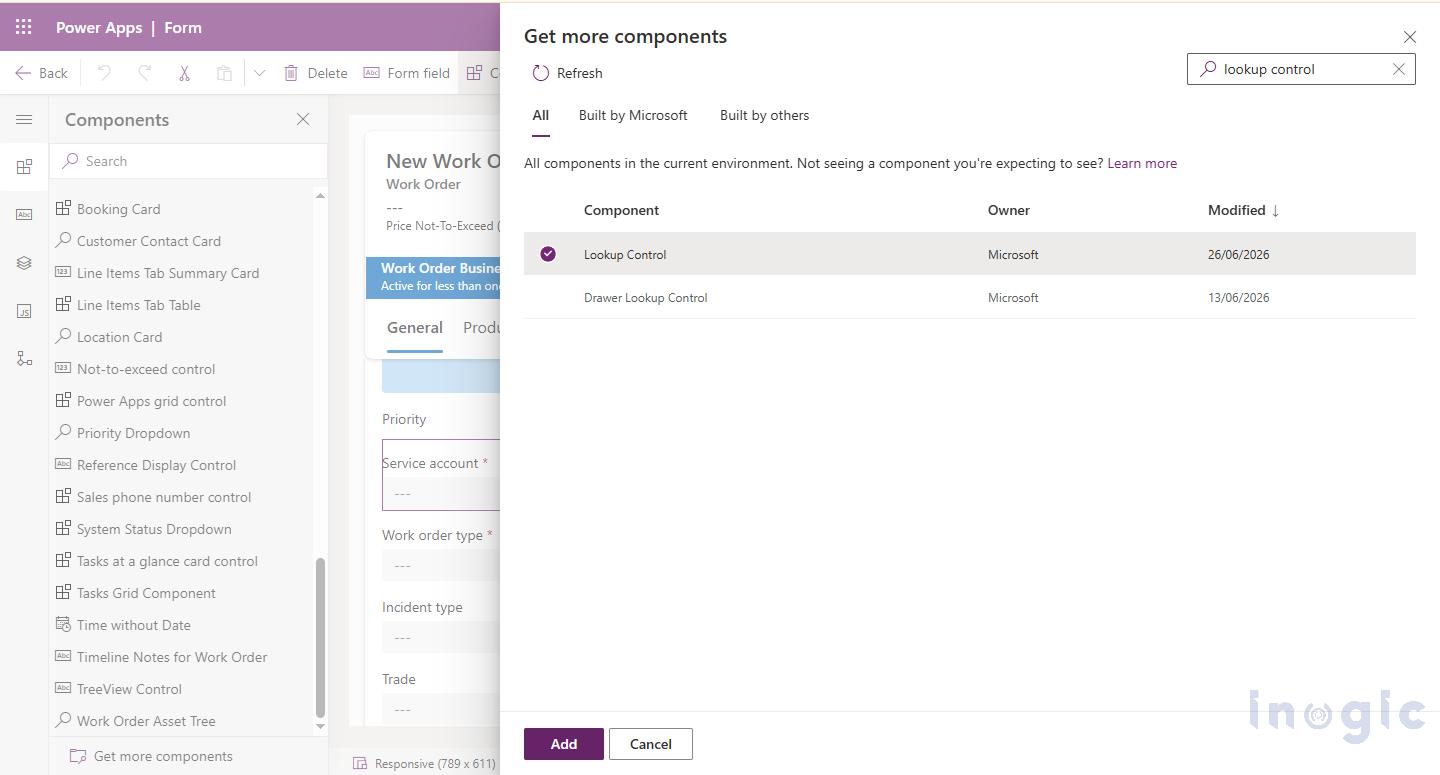Uncheck the Lookup Control row checkbox
This screenshot has height=775, width=1440.
click(x=548, y=254)
